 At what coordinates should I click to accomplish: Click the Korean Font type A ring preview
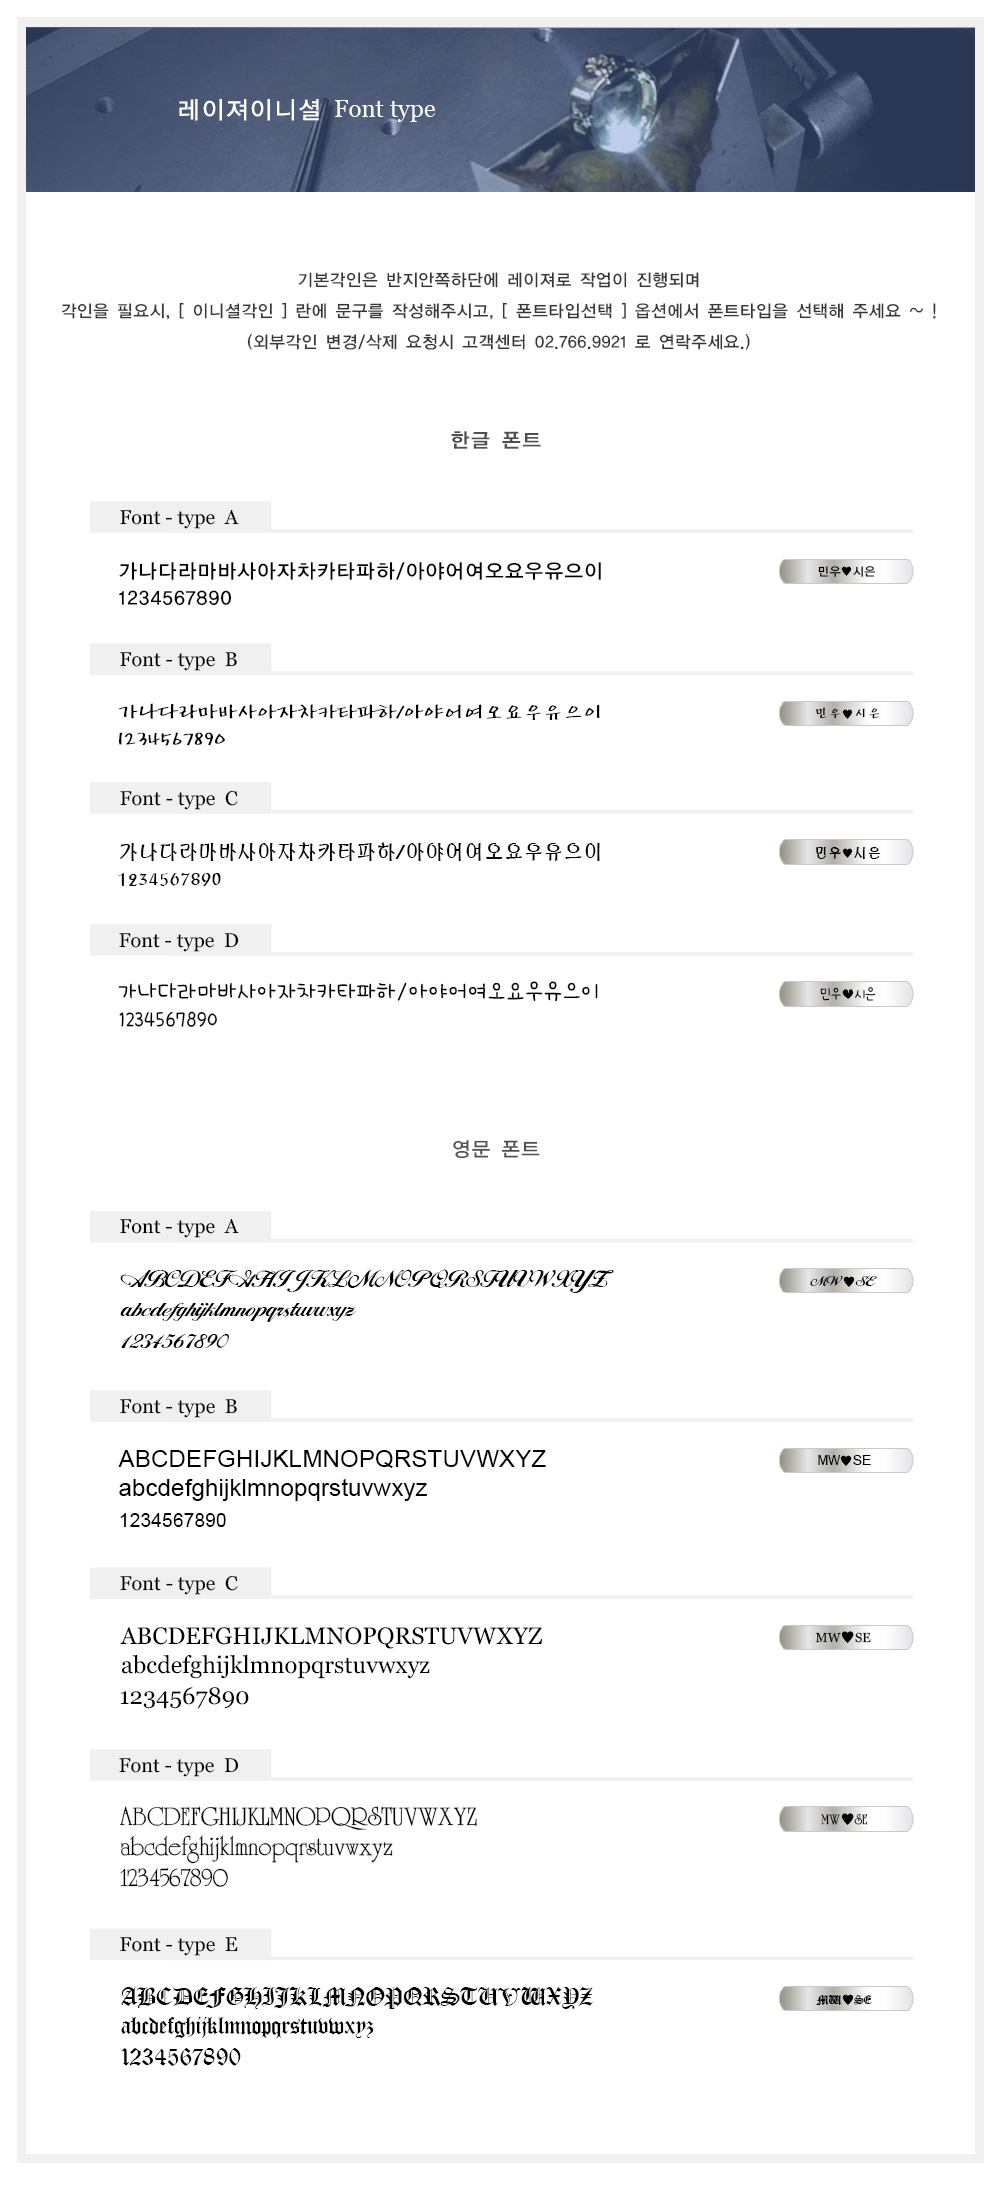(x=845, y=571)
